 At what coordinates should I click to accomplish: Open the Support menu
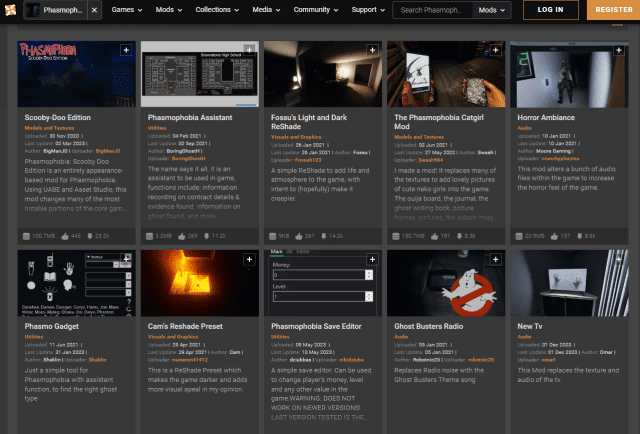pyautogui.click(x=367, y=11)
